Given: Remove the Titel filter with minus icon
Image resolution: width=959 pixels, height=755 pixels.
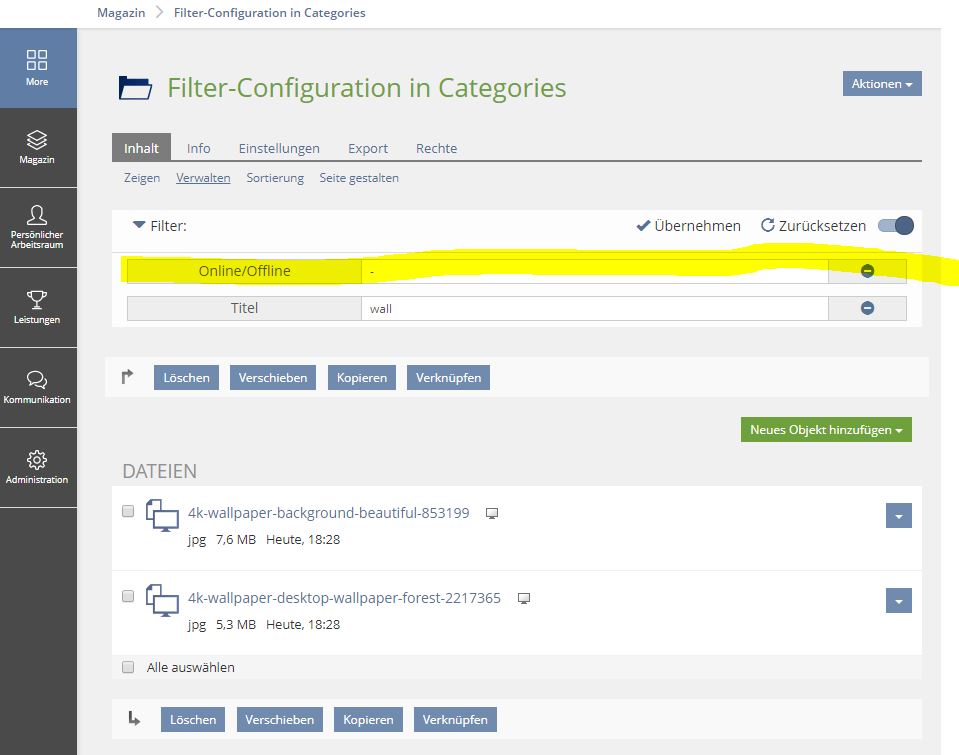Looking at the screenshot, I should (x=867, y=308).
